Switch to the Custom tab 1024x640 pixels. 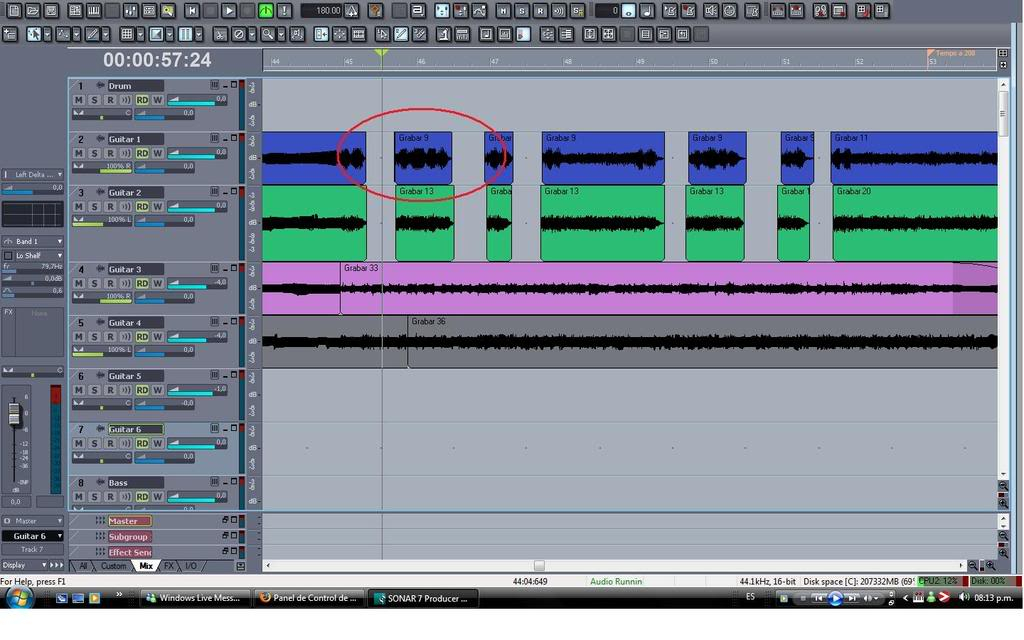114,566
